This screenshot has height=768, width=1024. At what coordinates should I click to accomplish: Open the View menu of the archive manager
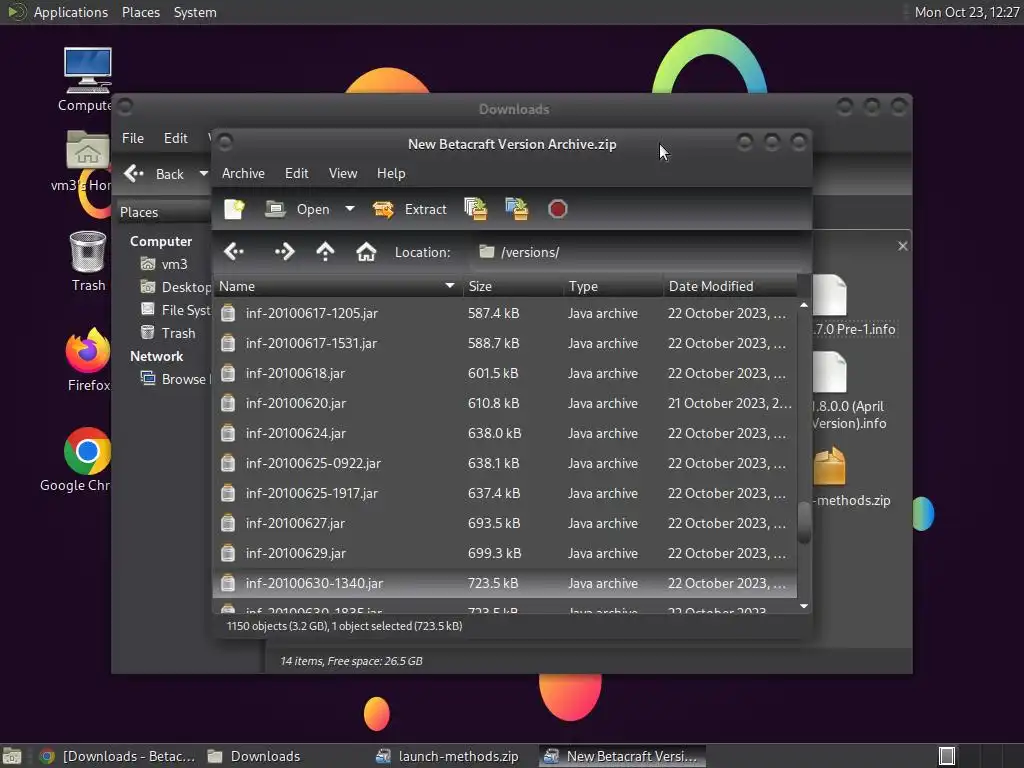(343, 173)
